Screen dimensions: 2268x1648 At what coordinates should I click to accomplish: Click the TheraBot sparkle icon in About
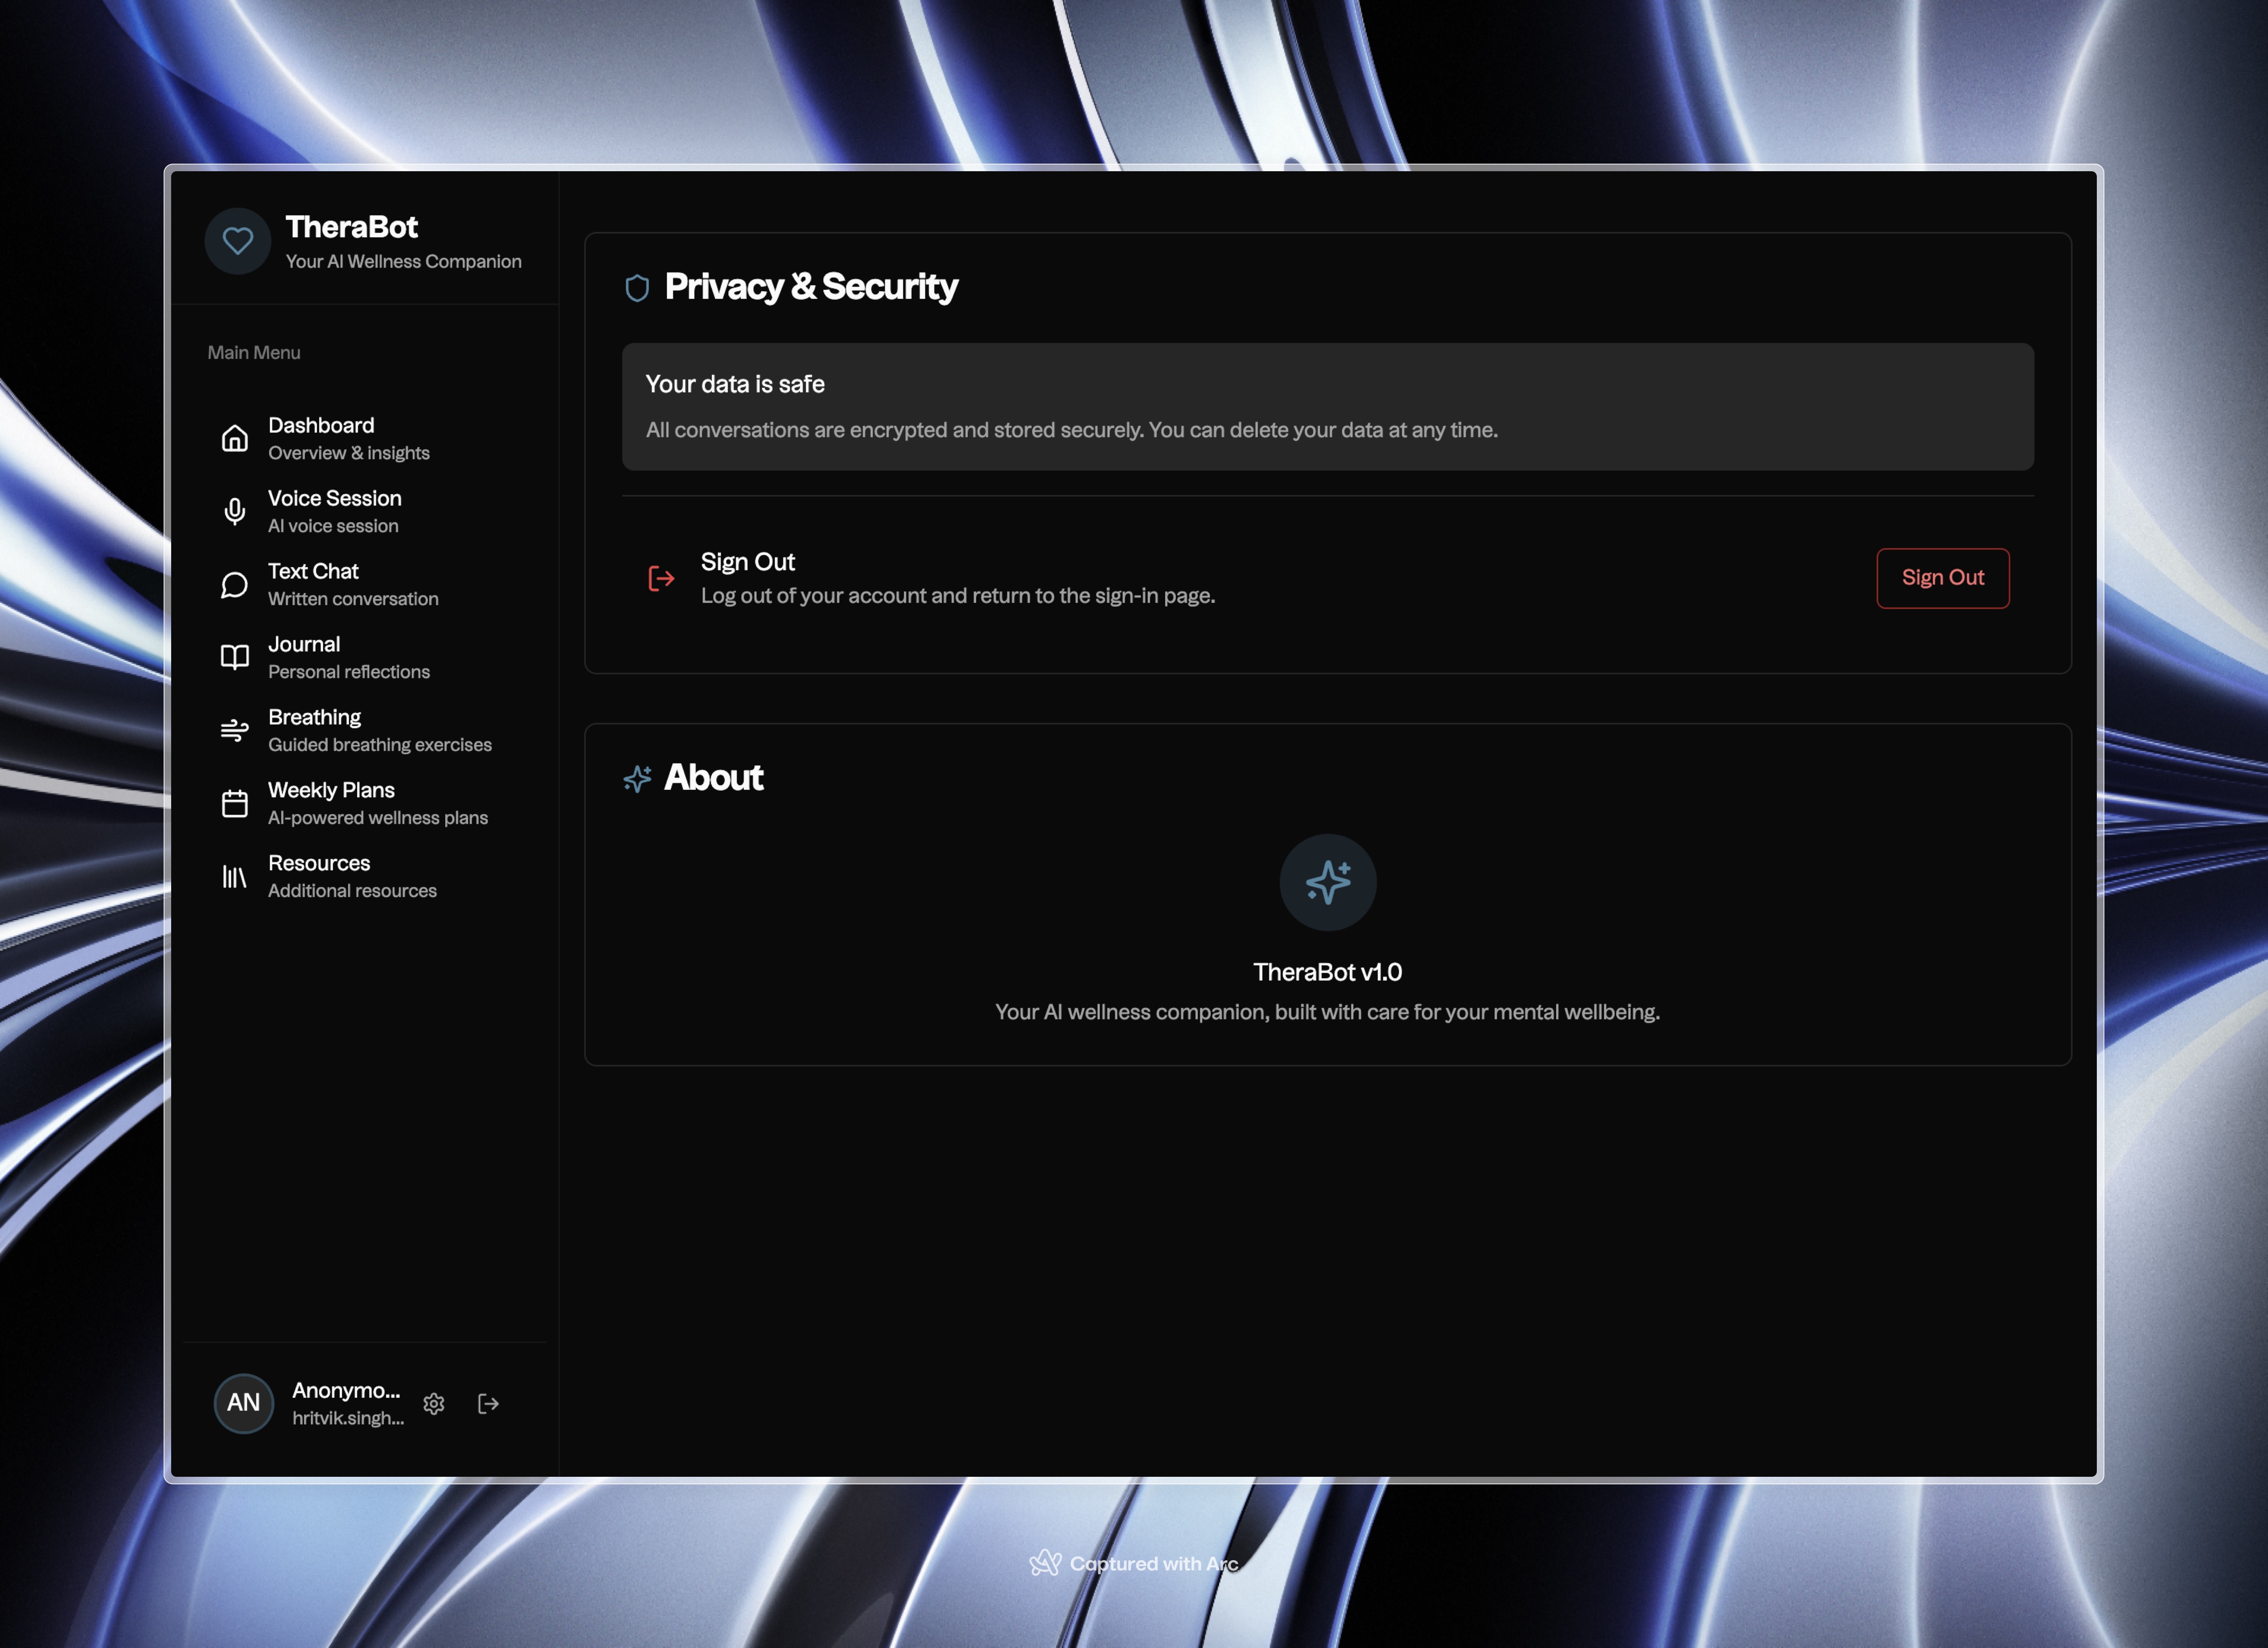pos(1327,882)
